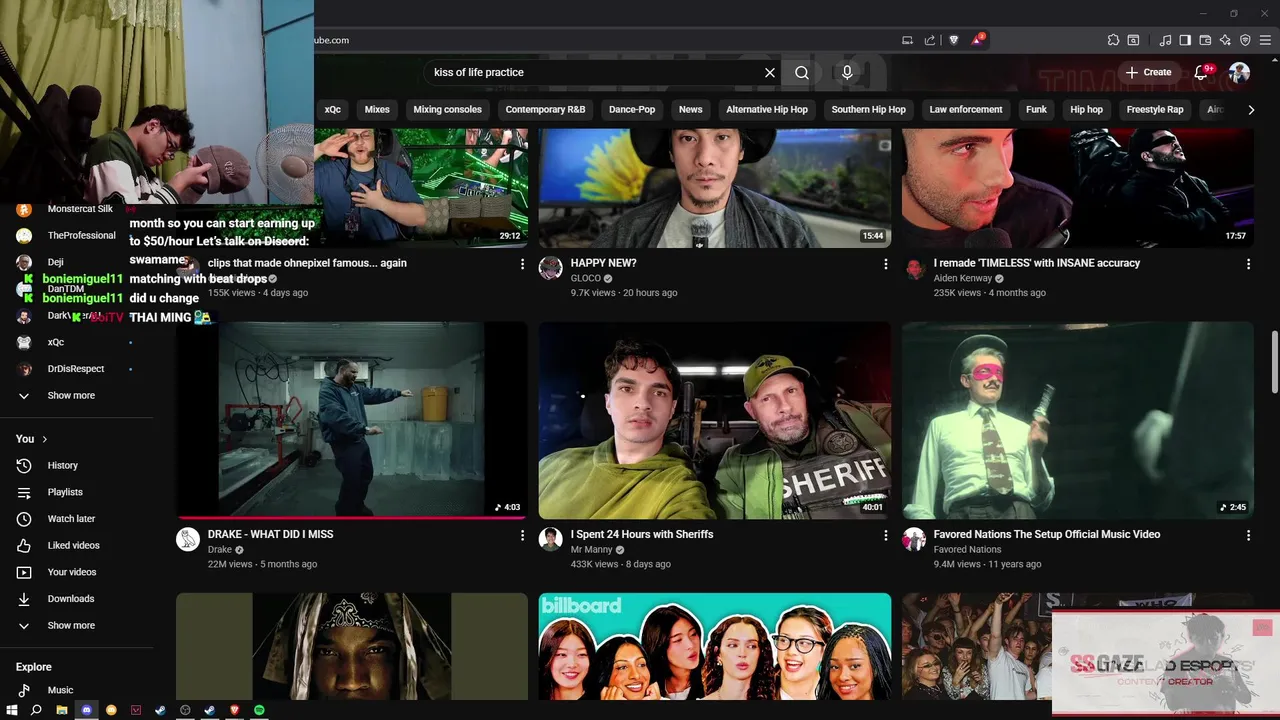Open Brave Rewards triangle icon
This screenshot has height=720, width=1280.
click(977, 40)
